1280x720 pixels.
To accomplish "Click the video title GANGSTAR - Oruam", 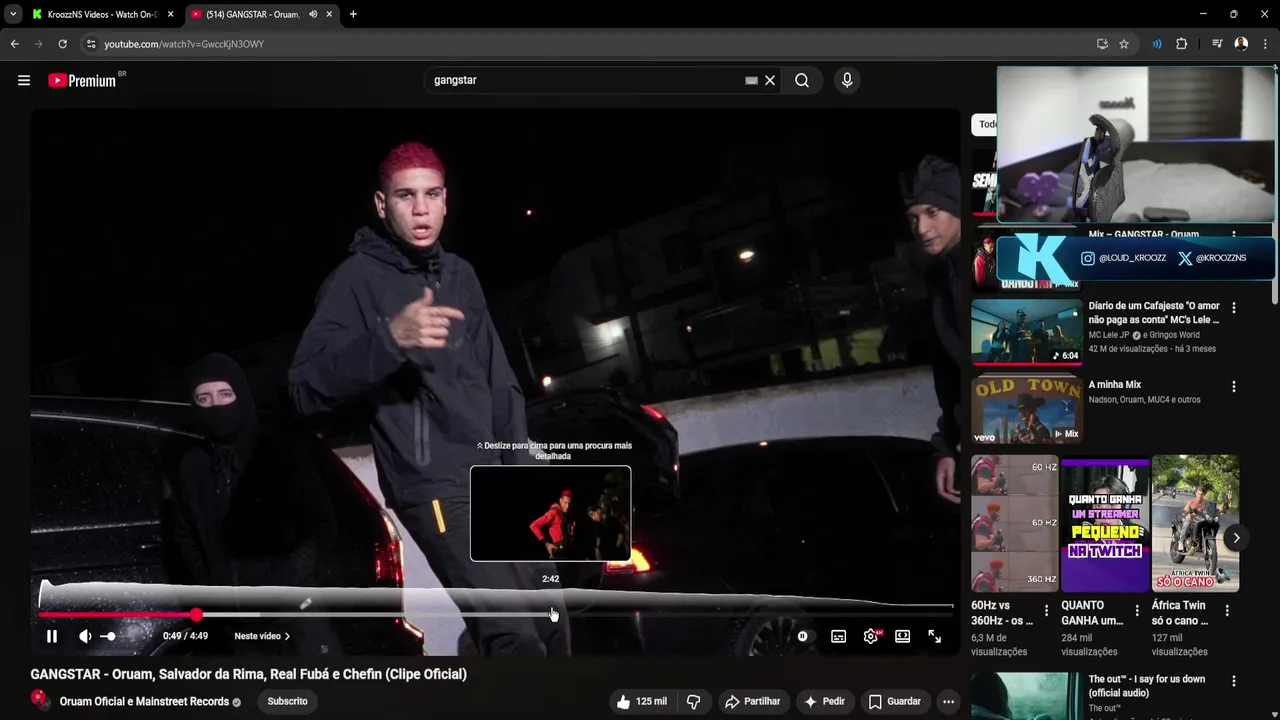I will pyautogui.click(x=248, y=674).
